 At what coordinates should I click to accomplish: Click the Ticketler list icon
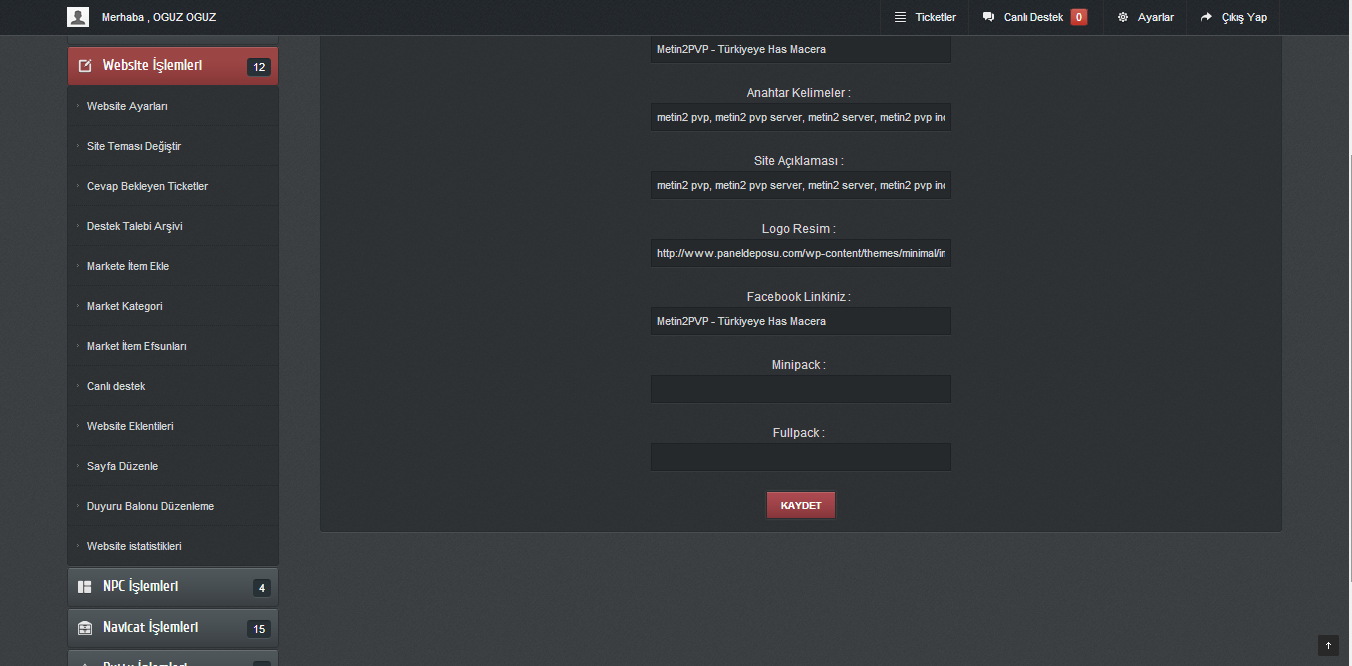tap(900, 17)
